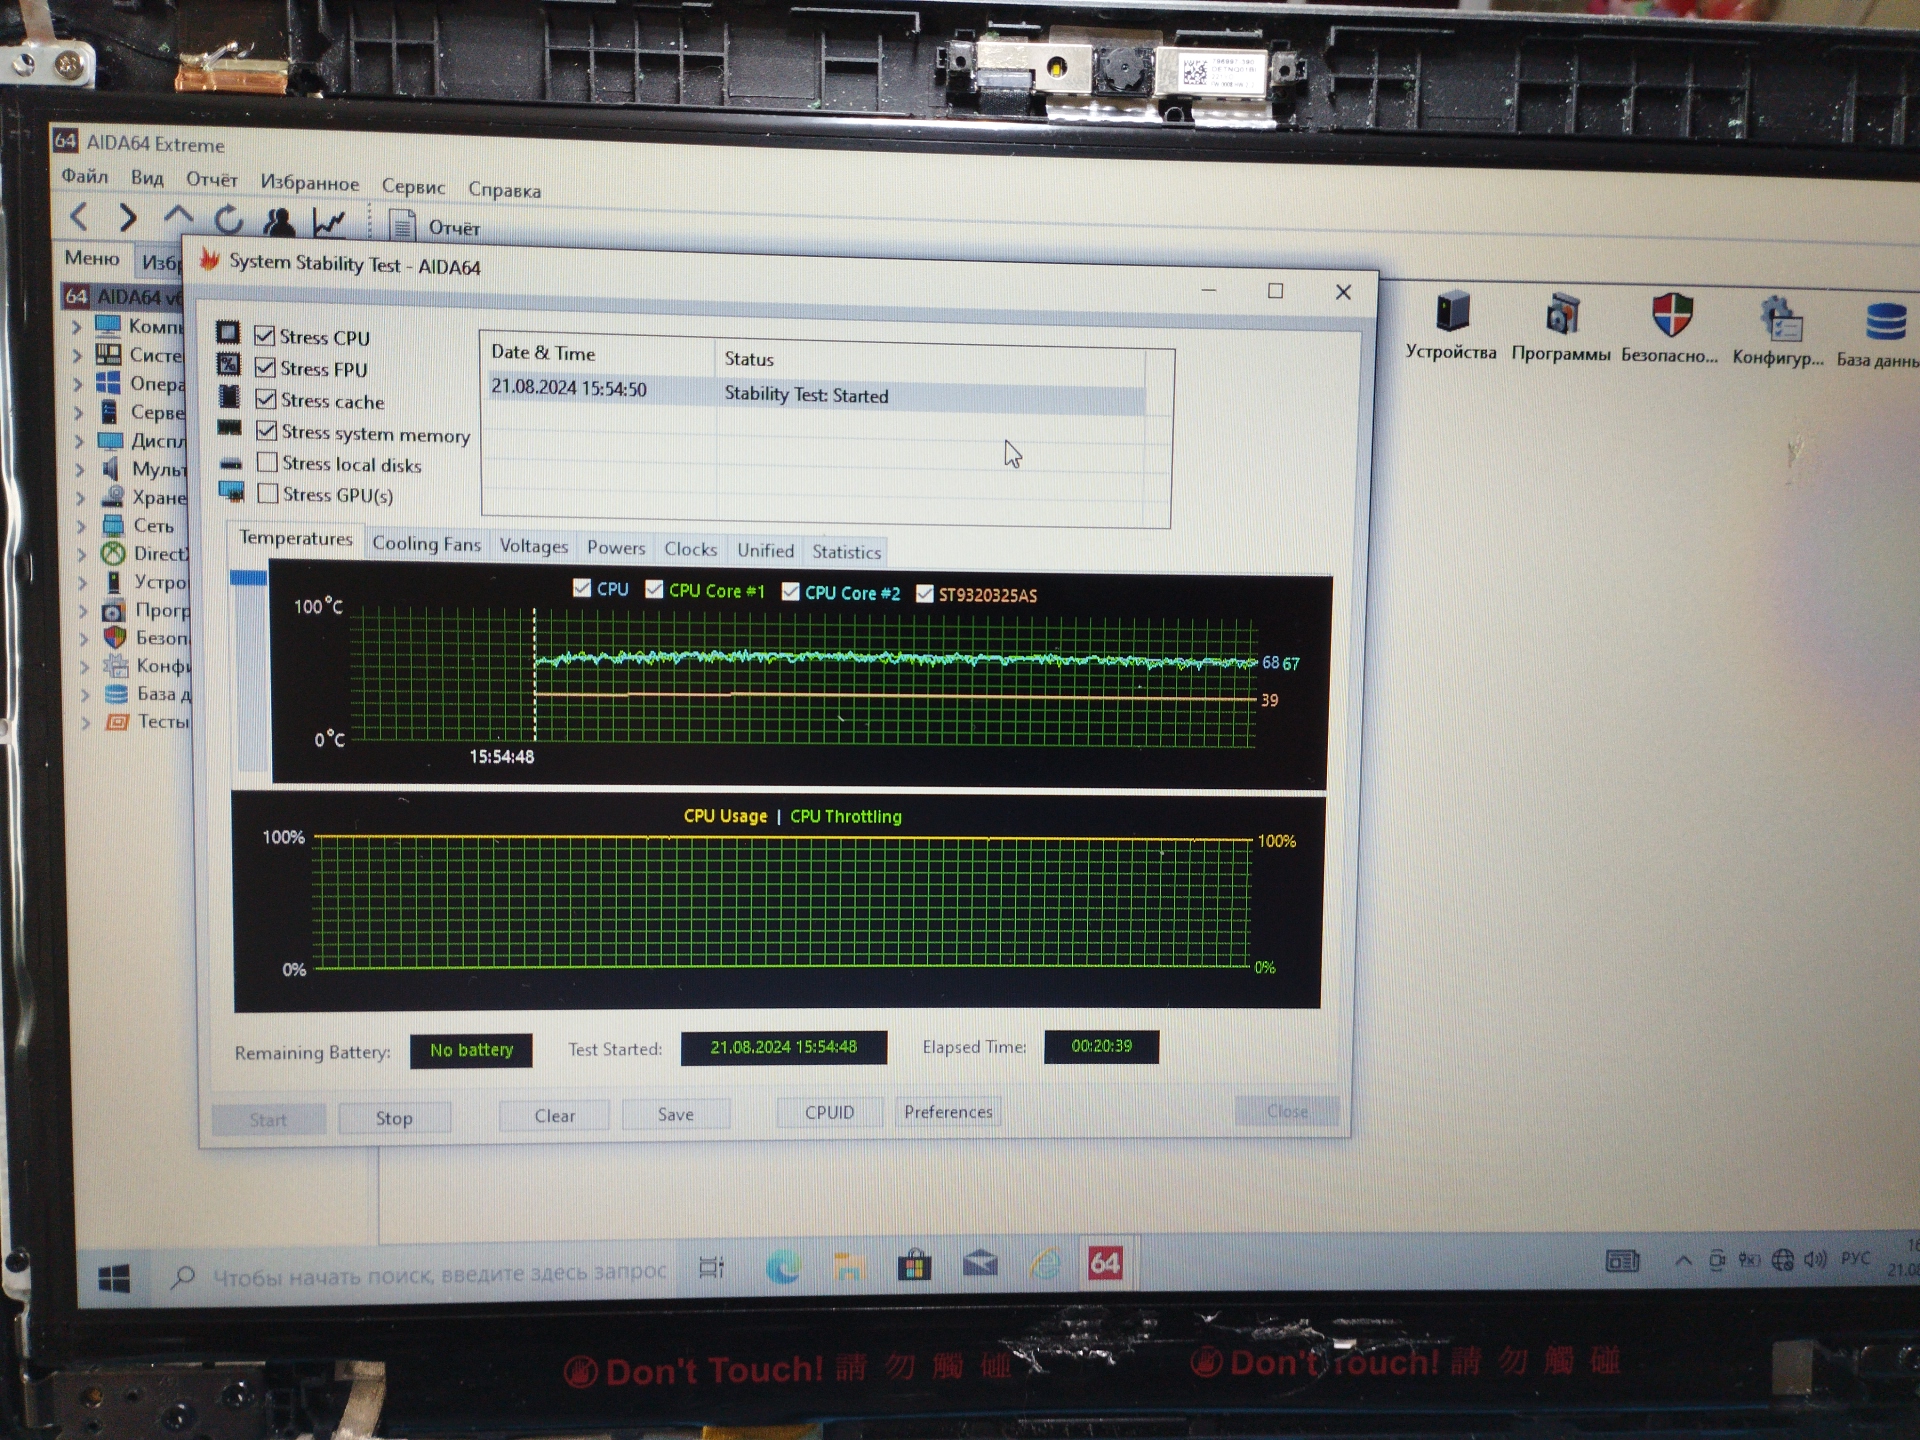Expand the Сеть tree node

(x=82, y=525)
